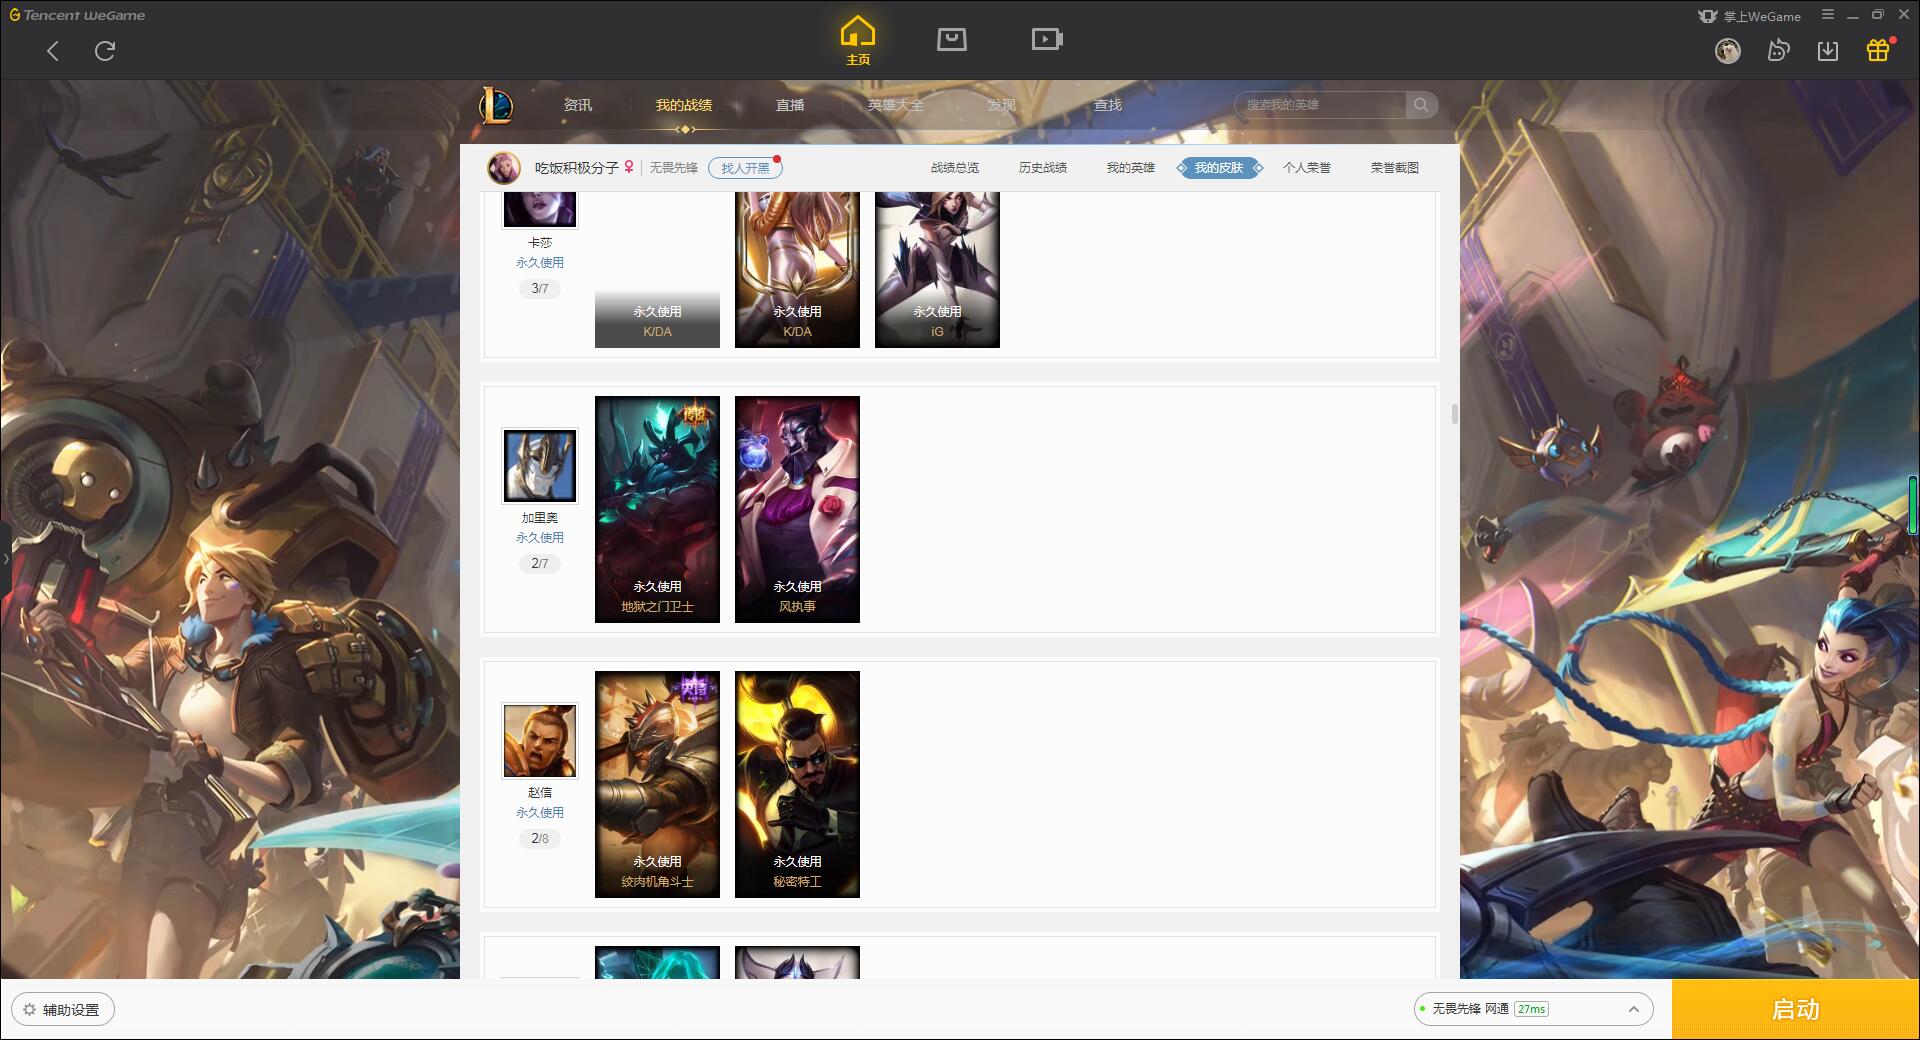The image size is (1920, 1040).
Task: Open the 历史战绩 sub-tab
Action: 1043,168
